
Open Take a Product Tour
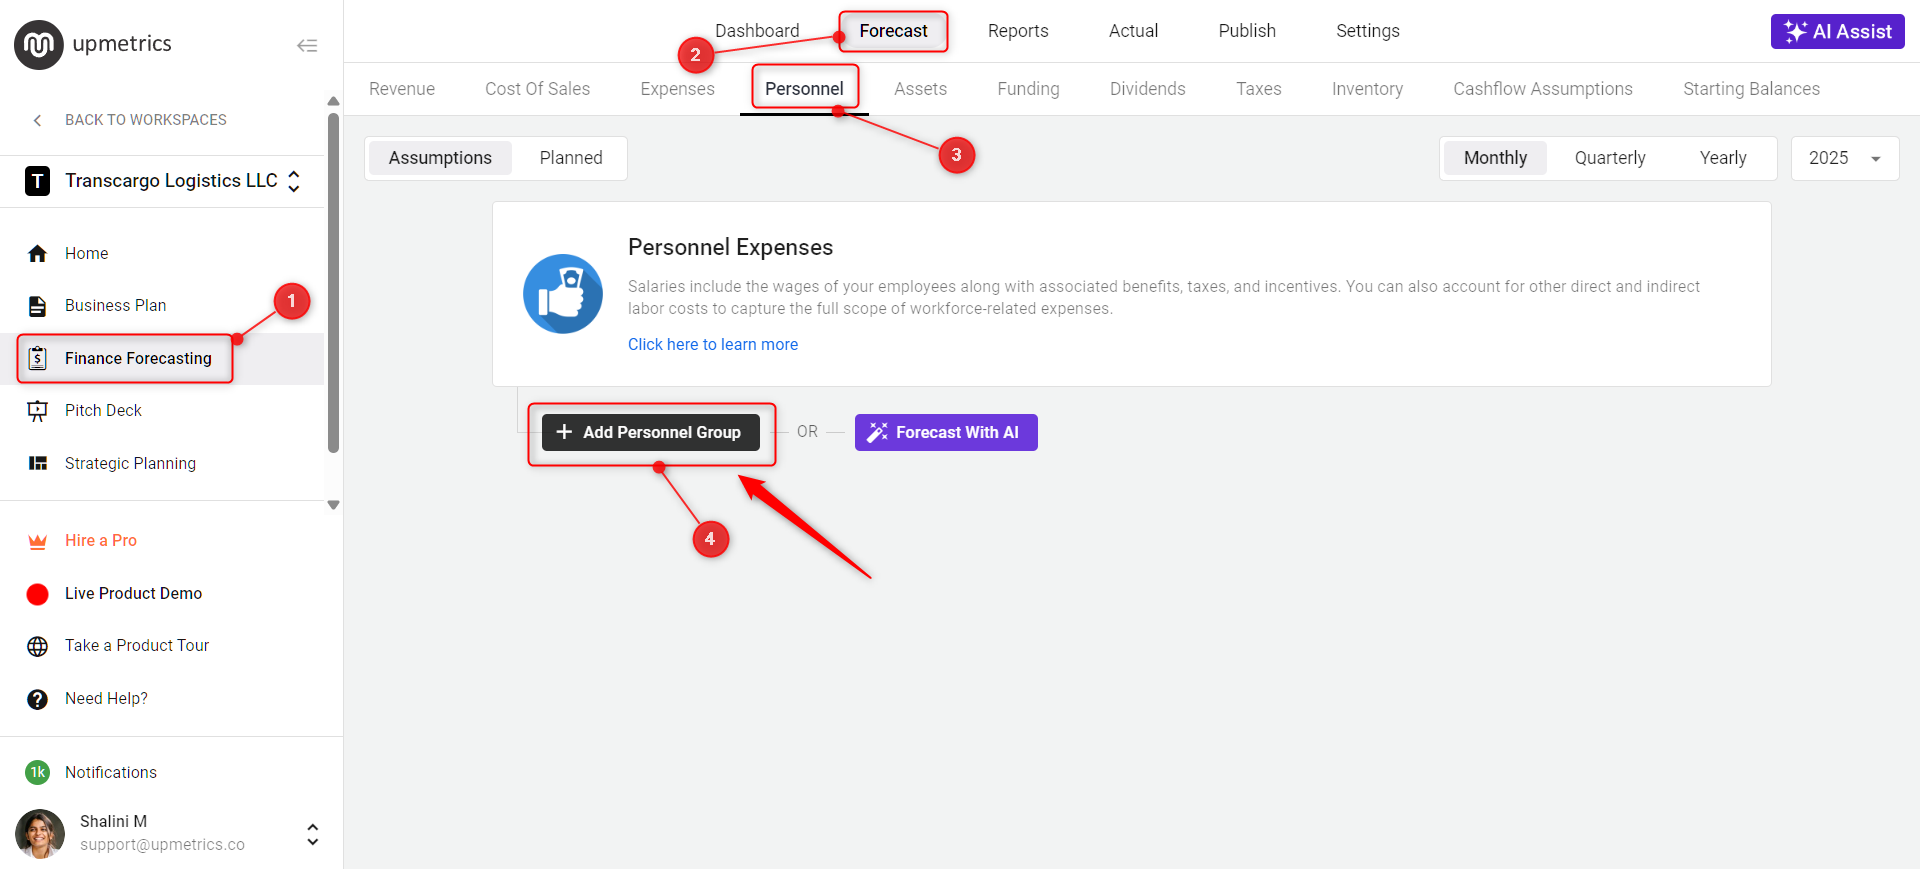137,645
